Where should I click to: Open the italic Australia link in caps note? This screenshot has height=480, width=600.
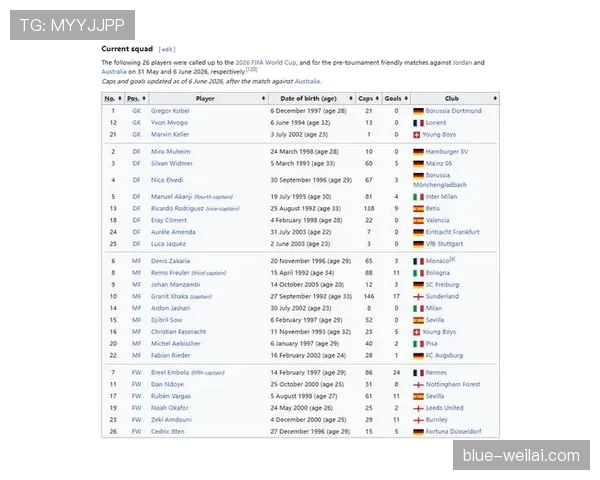point(307,81)
